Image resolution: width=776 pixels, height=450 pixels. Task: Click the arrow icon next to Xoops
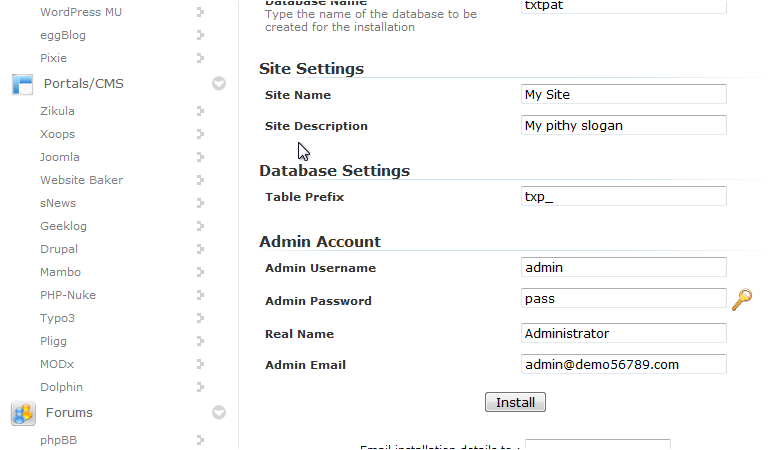(x=200, y=134)
